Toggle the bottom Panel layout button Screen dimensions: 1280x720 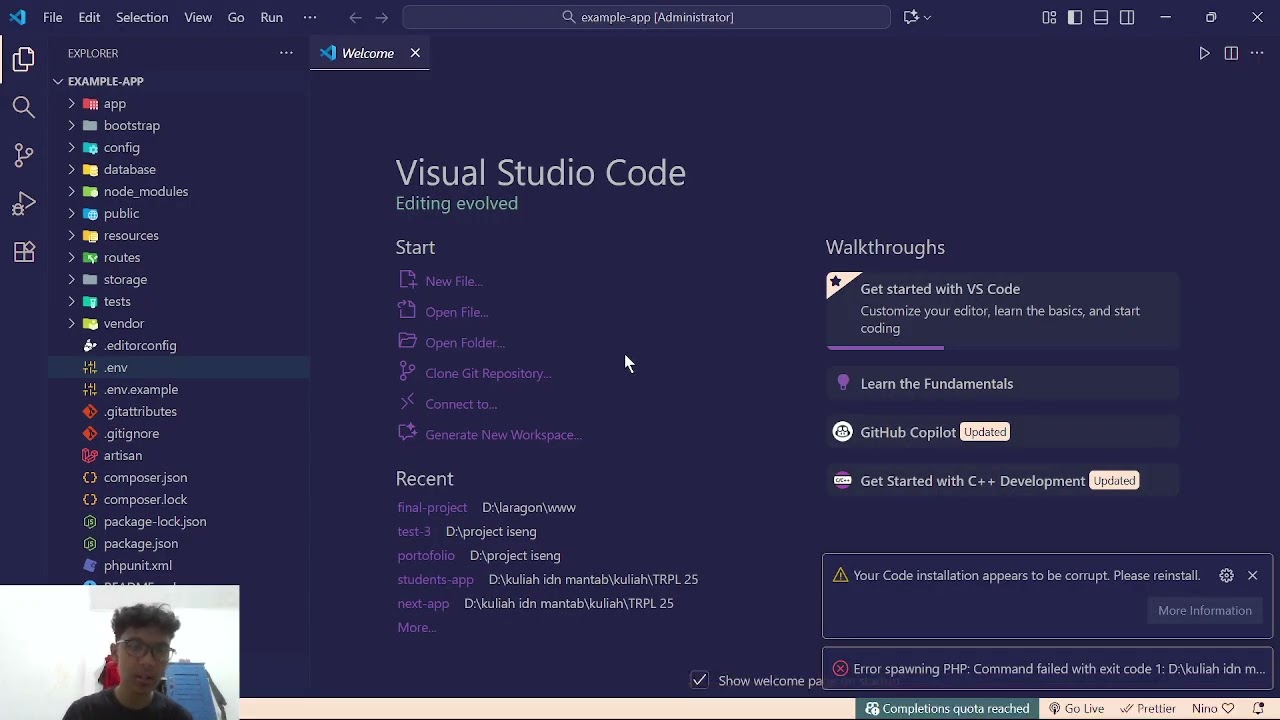(1101, 17)
